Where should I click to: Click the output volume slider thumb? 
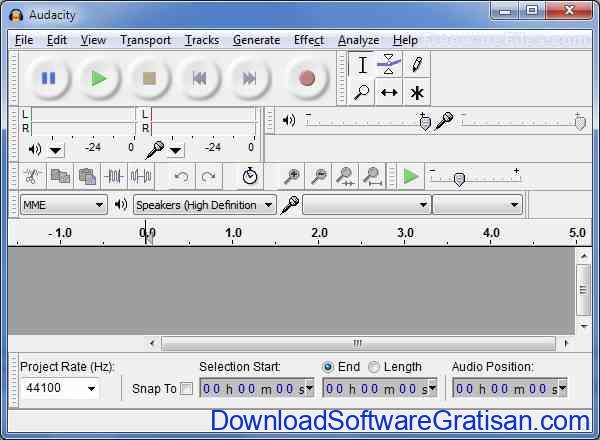pos(425,123)
